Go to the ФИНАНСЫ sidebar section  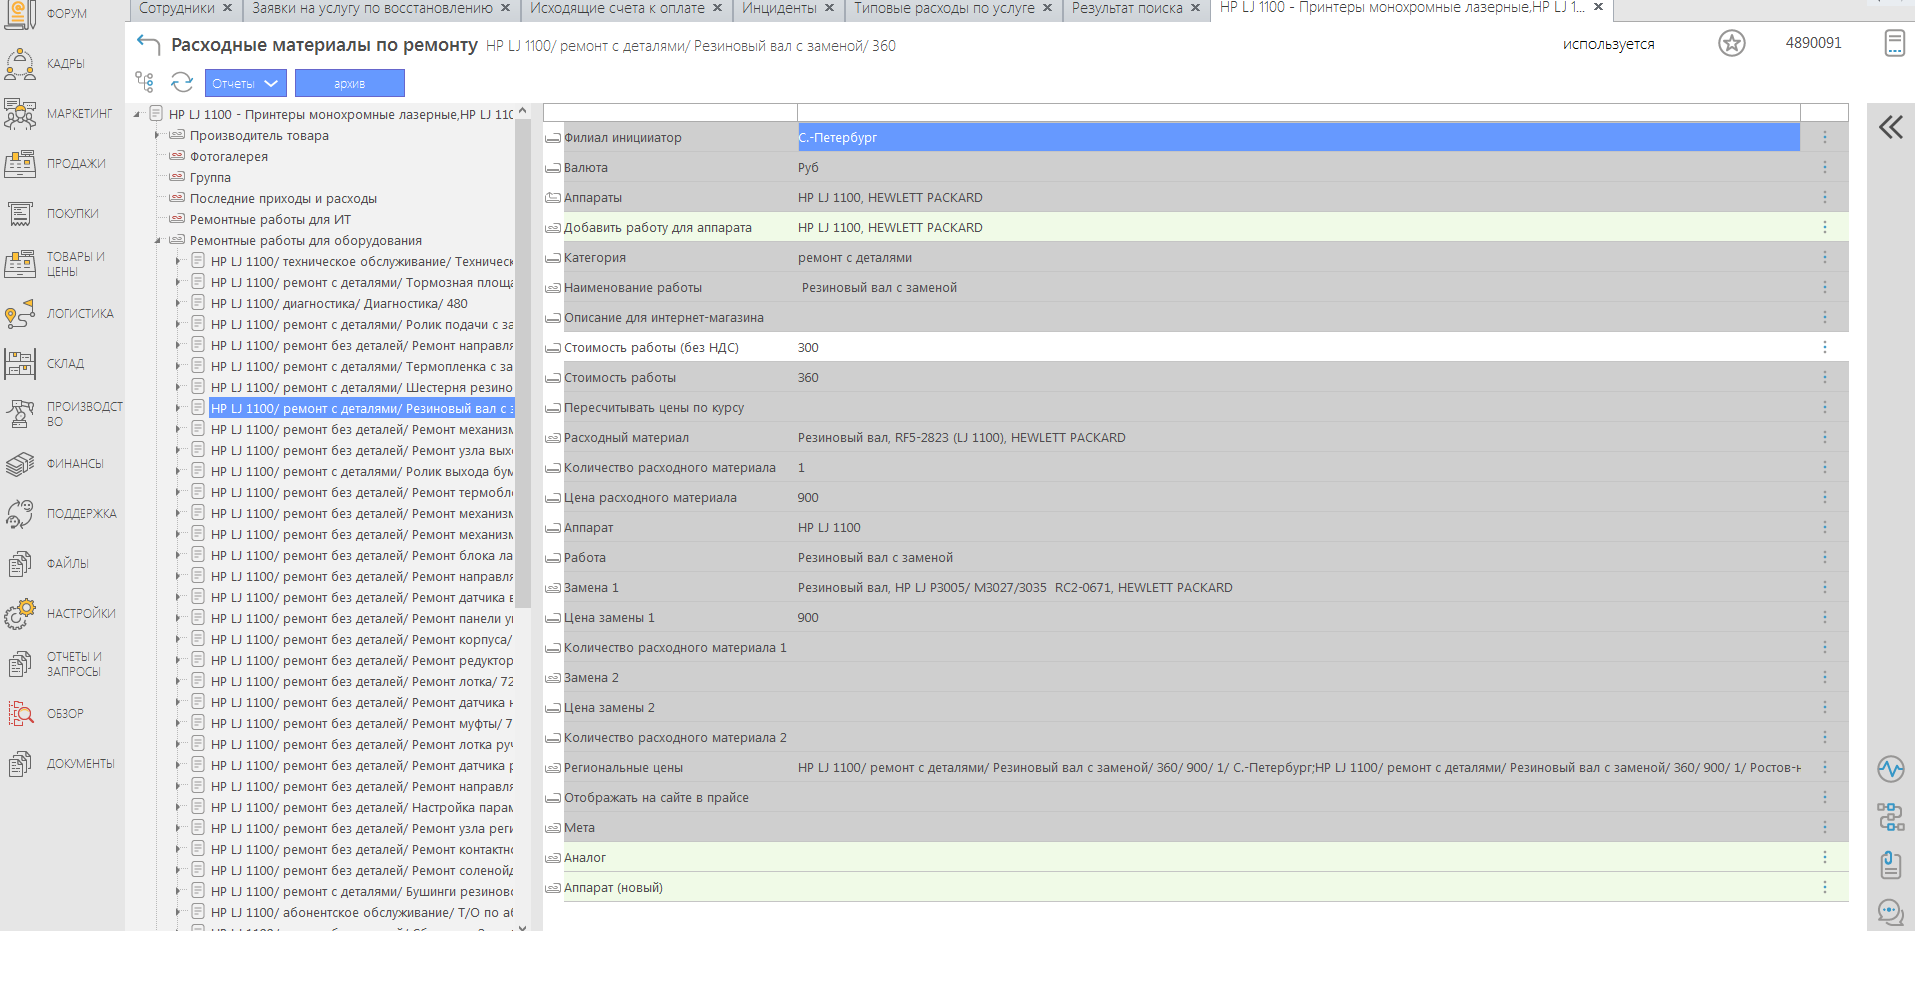click(x=62, y=464)
